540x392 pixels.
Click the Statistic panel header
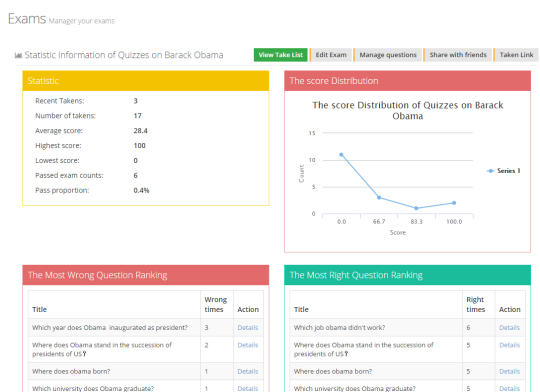pos(146,81)
